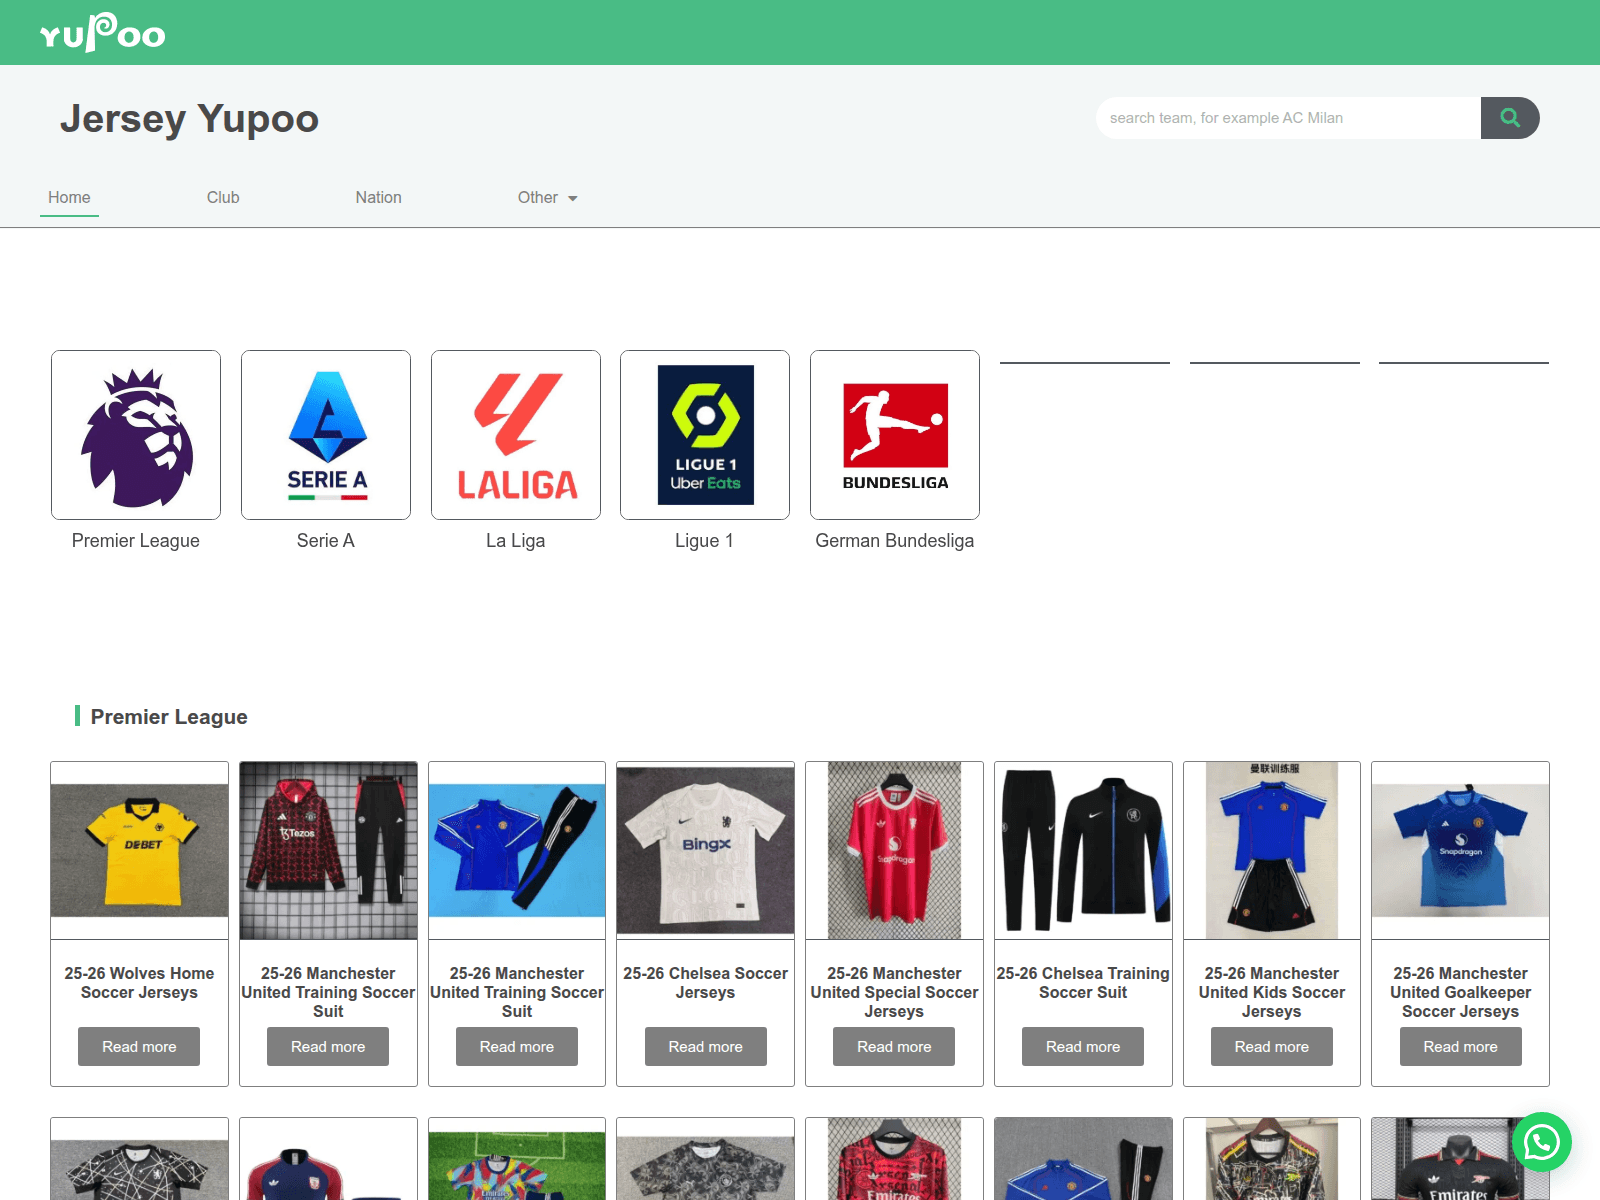Open the Serie A logo tile
The height and width of the screenshot is (1200, 1600).
(326, 435)
